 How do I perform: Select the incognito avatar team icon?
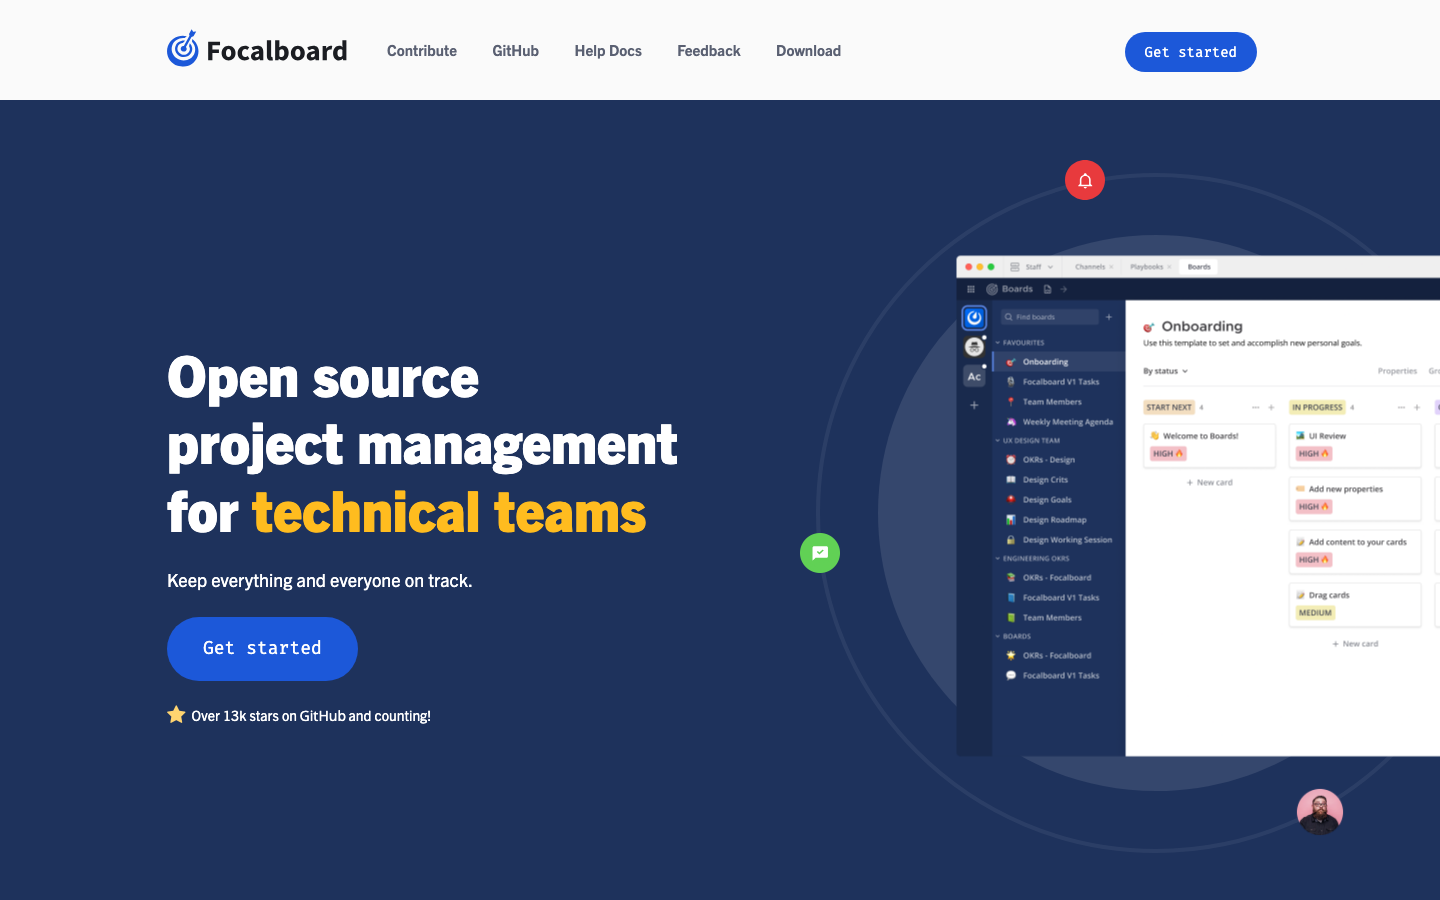(974, 347)
